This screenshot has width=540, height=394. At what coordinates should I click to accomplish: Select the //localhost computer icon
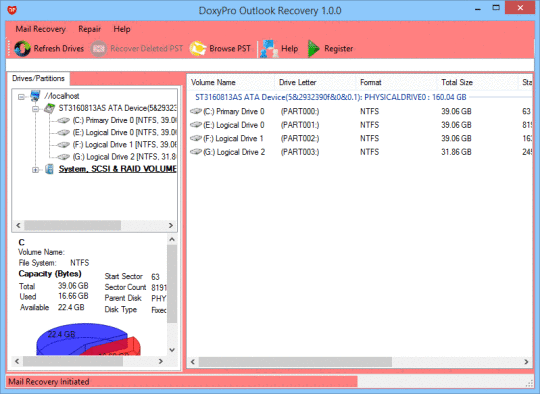click(x=35, y=96)
